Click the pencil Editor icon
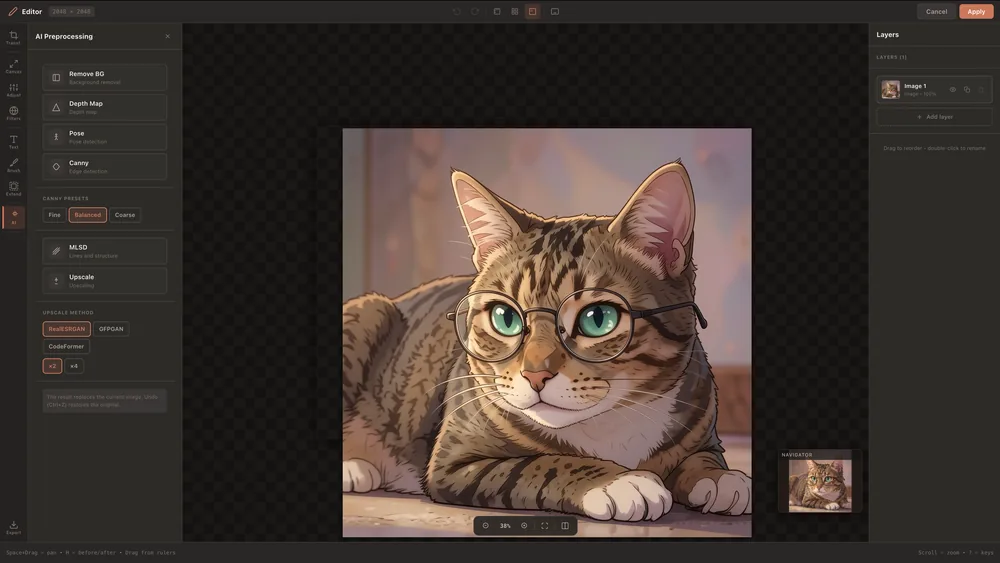The image size is (1000, 563). 13,11
